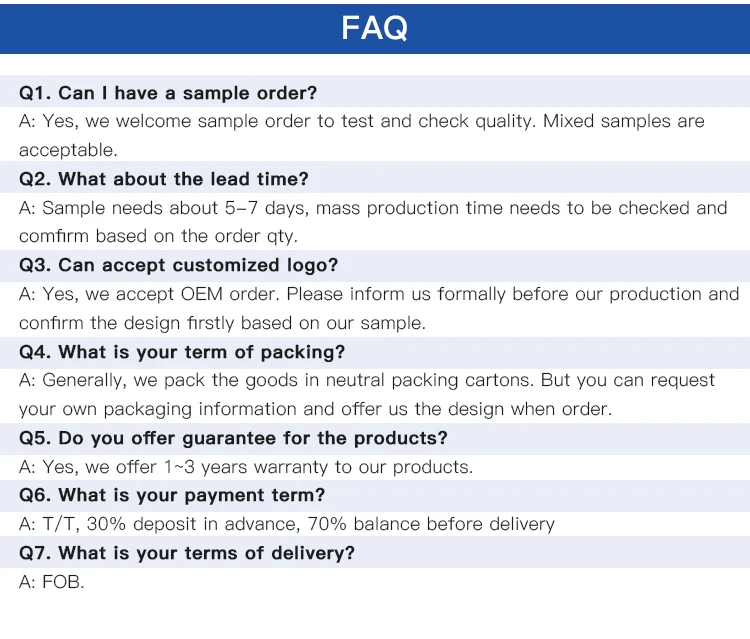750x639 pixels.
Task: Select the Q1 sample order question
Action: [168, 93]
